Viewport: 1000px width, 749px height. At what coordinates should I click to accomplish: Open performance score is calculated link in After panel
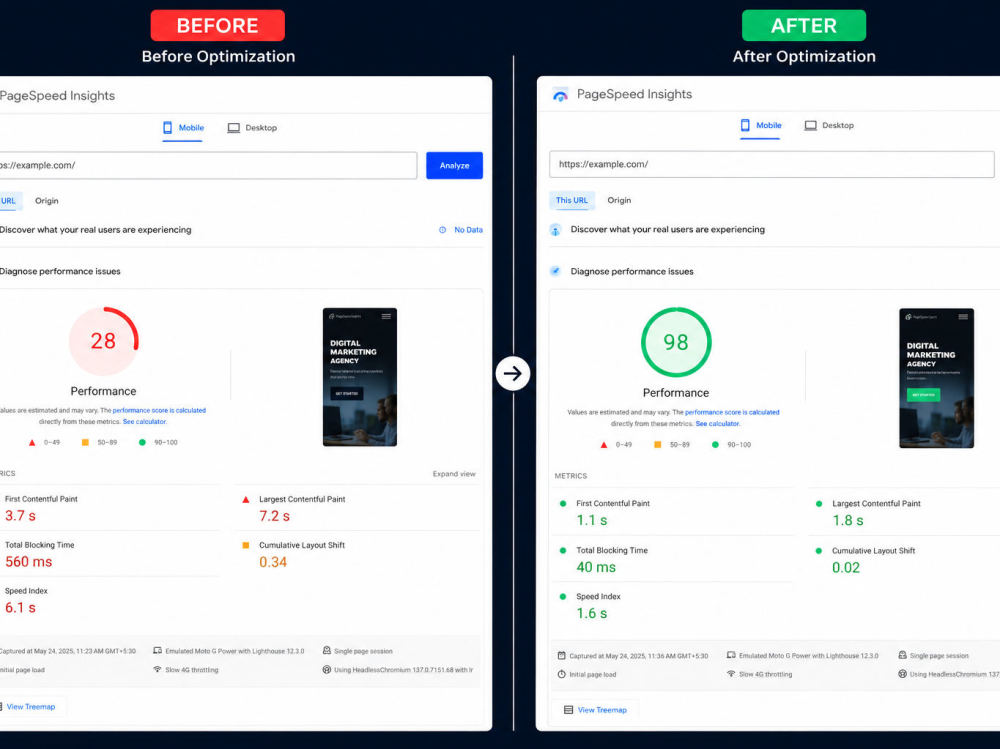(732, 412)
